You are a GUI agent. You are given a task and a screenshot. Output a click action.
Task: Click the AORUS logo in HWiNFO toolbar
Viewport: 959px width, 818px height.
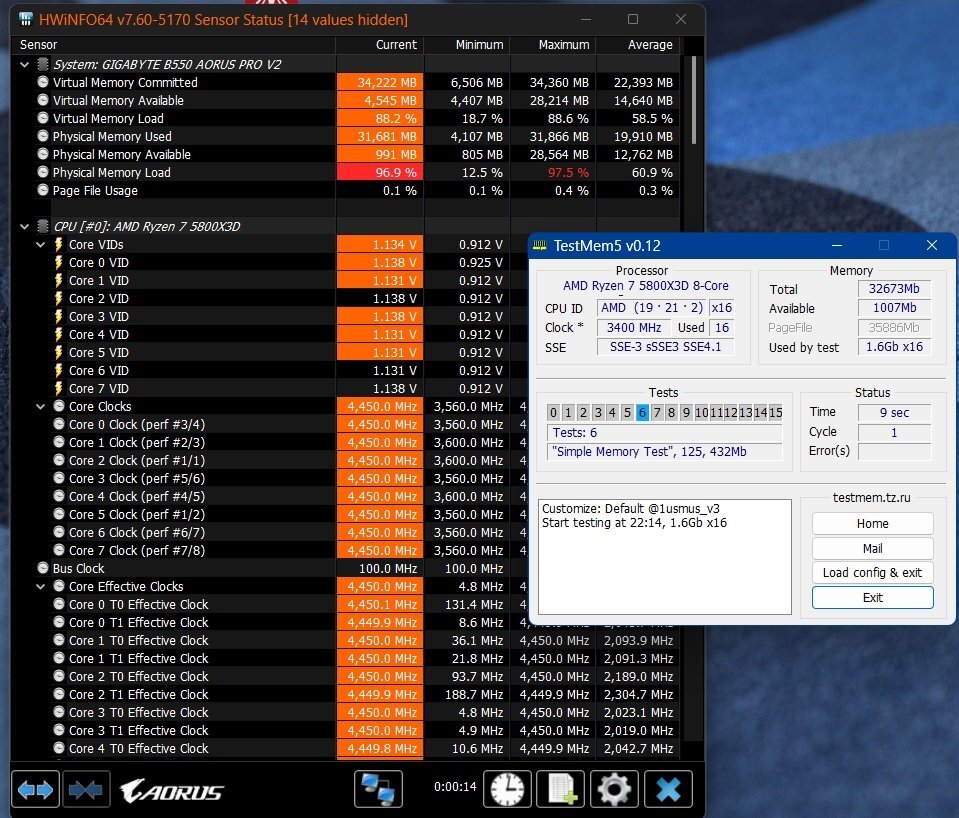(x=172, y=791)
